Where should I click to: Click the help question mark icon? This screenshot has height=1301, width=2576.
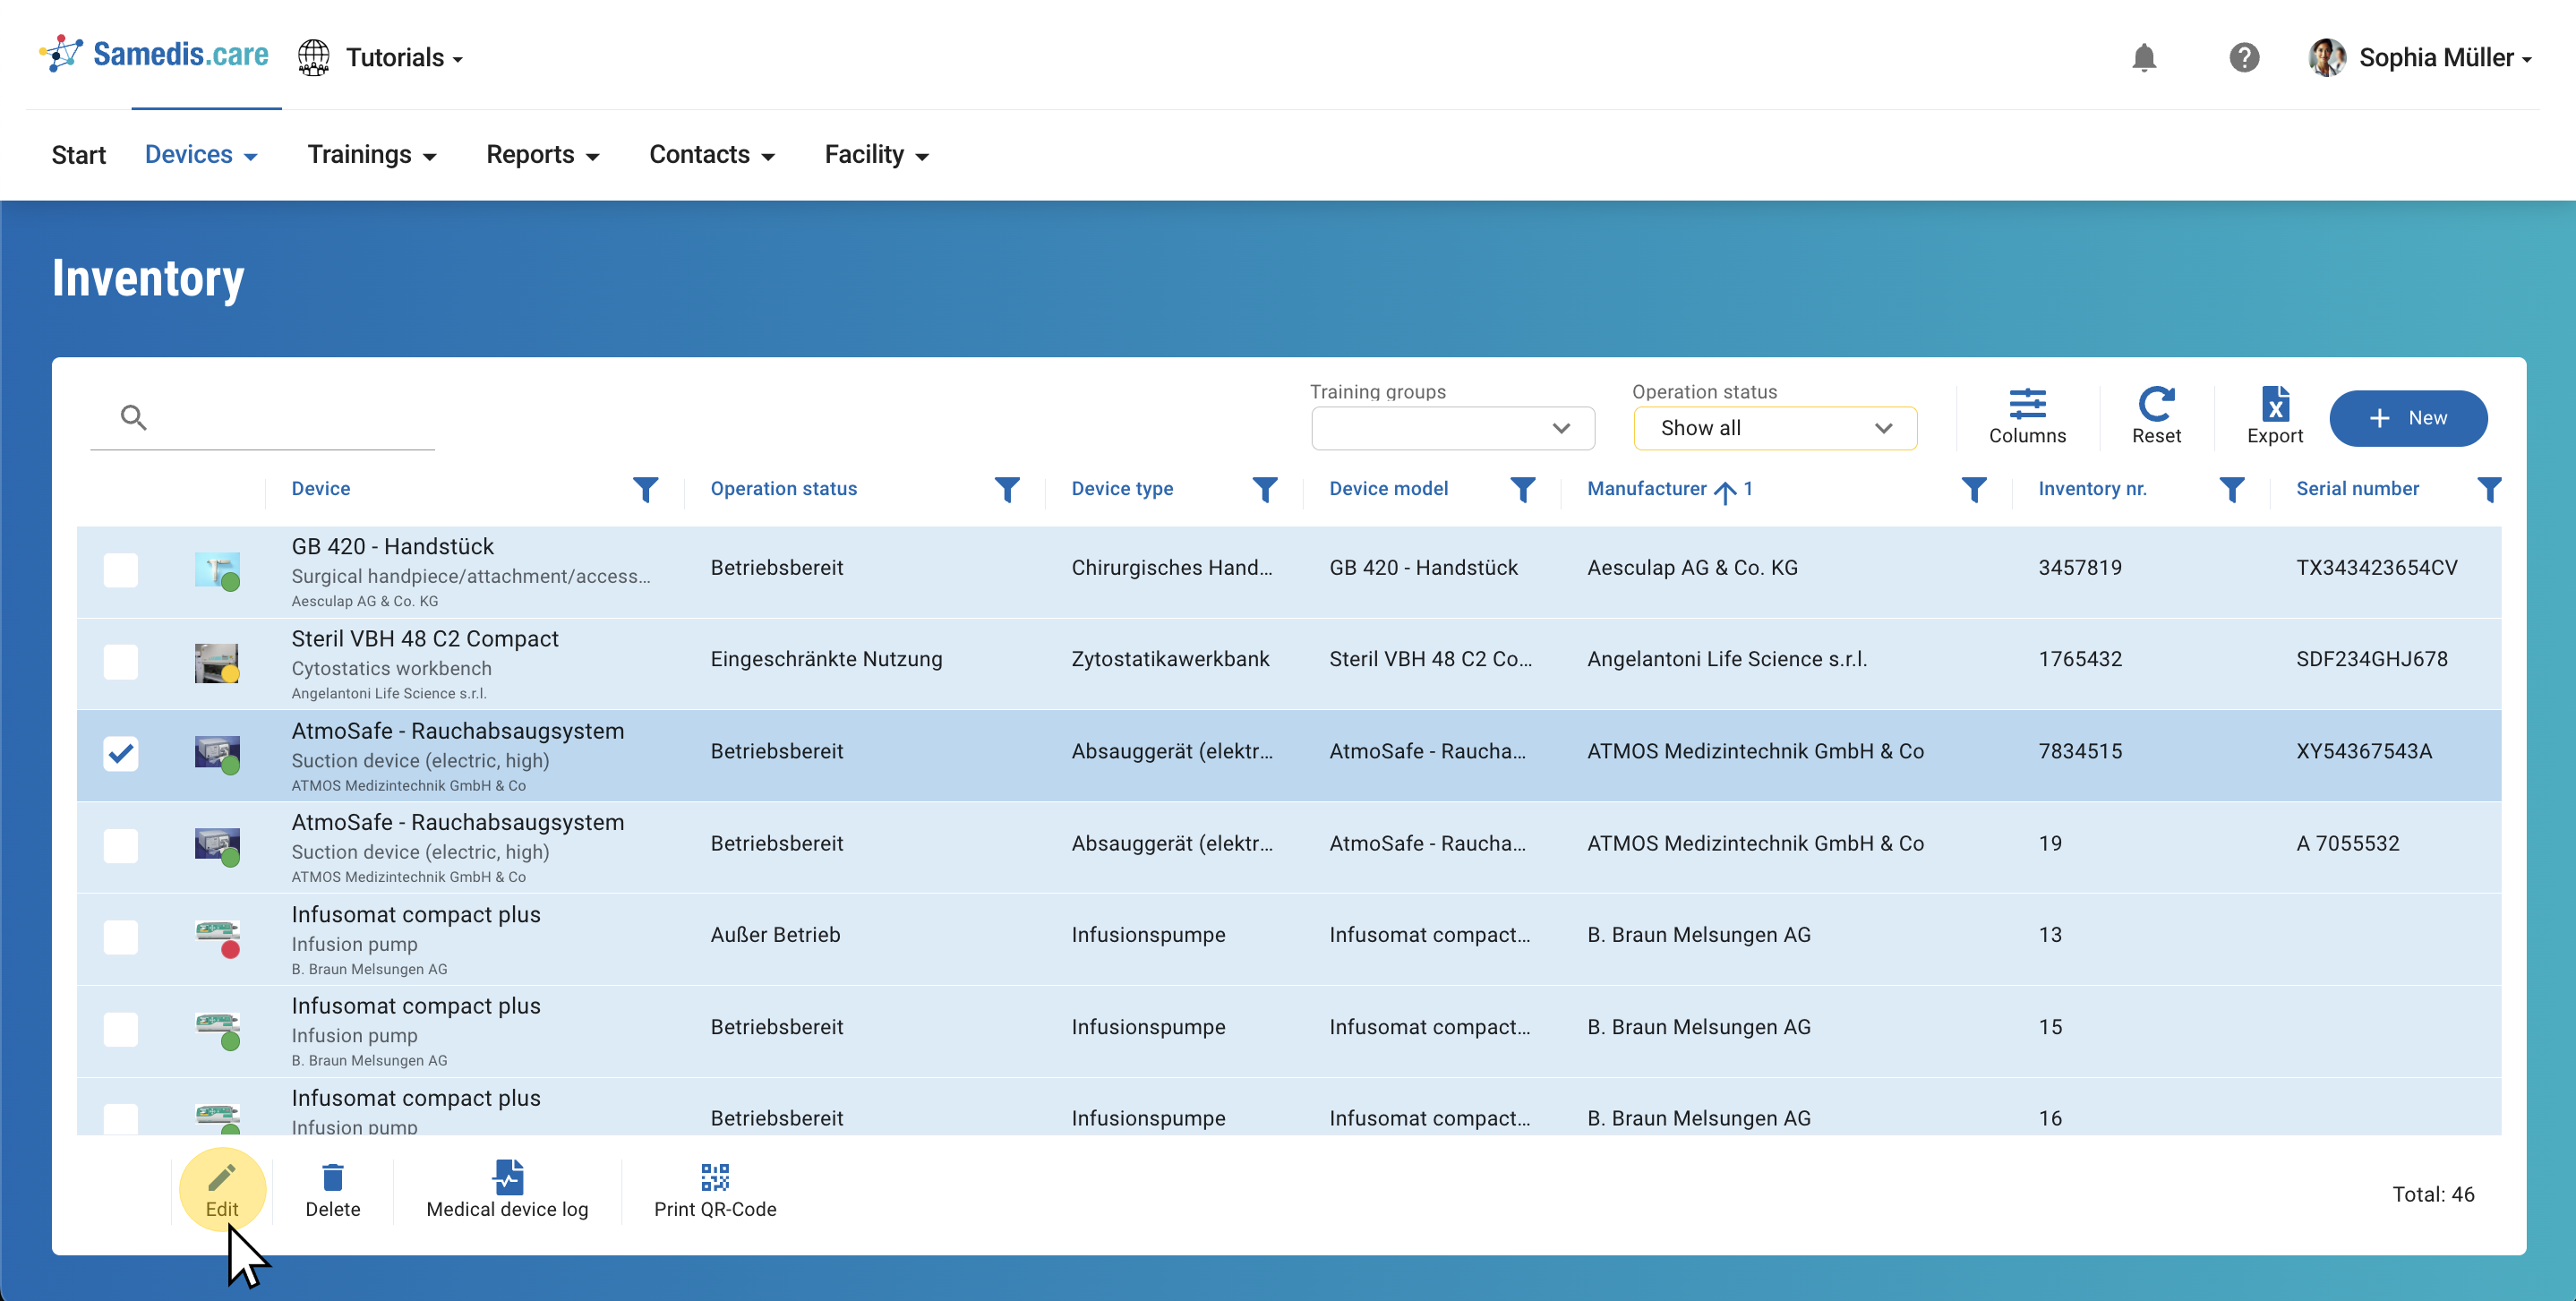tap(2243, 58)
